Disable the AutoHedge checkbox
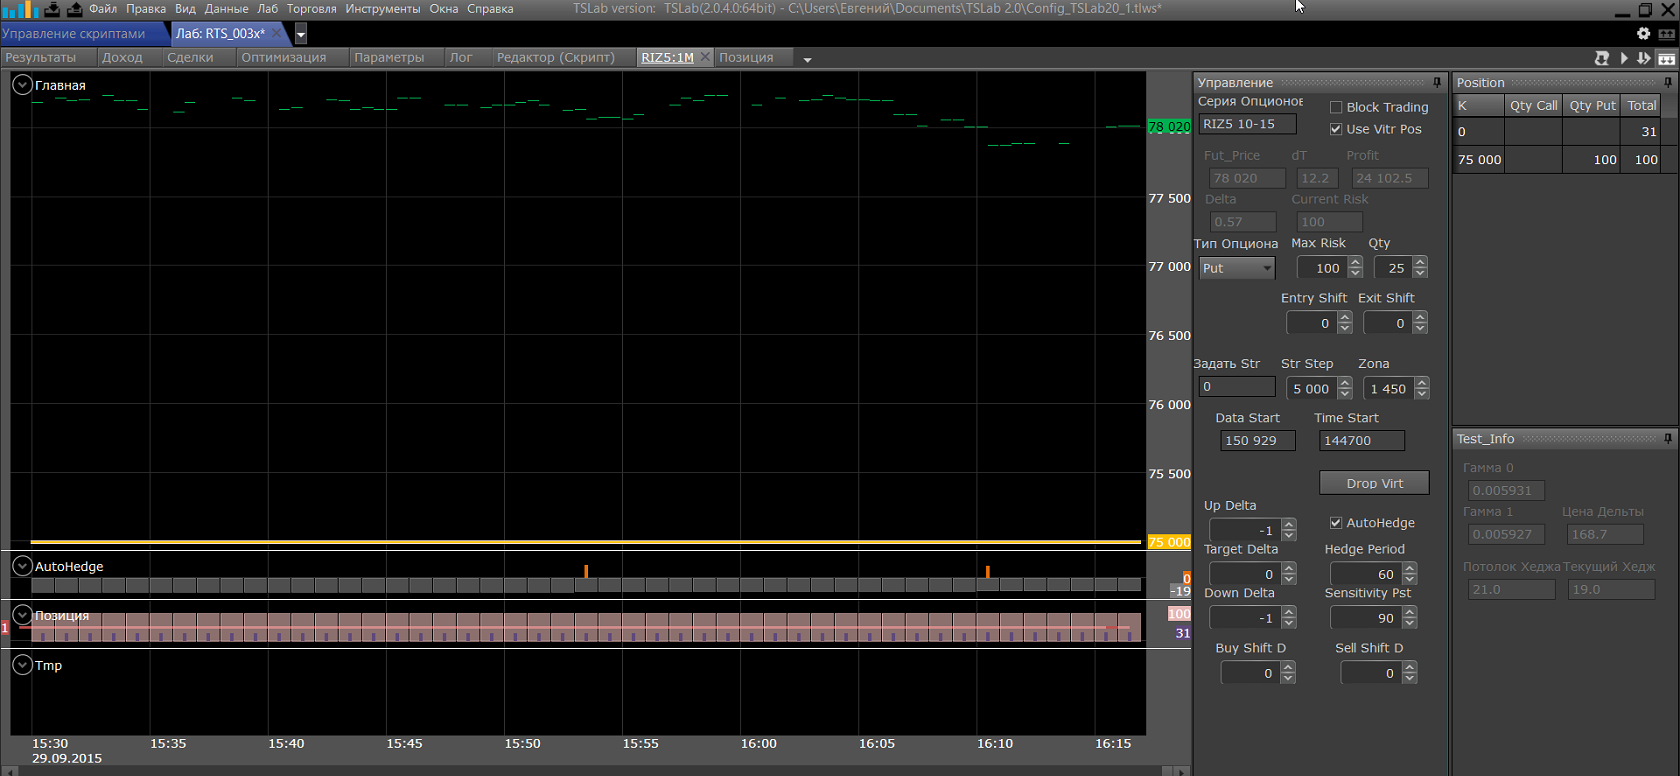The image size is (1680, 776). 1336,523
